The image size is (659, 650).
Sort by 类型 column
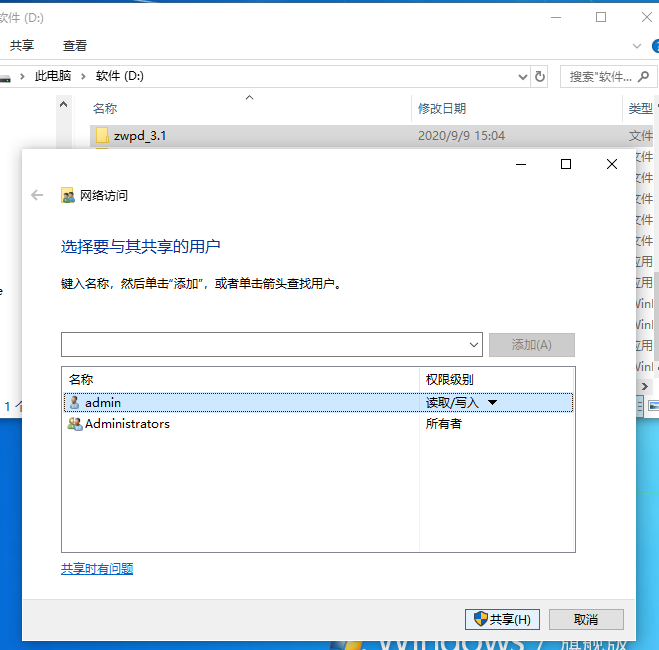click(641, 109)
